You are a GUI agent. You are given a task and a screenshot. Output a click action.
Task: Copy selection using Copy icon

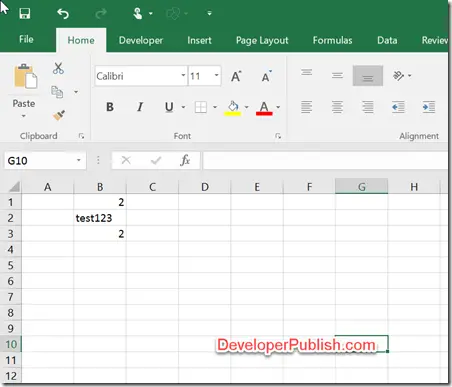57,92
